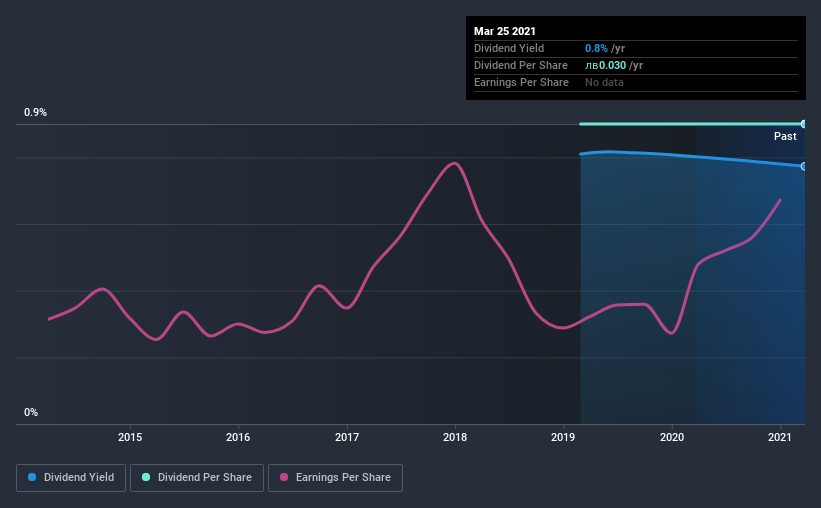Click the 'No data' earnings text in tooltip
821x508 pixels.
pyautogui.click(x=604, y=82)
